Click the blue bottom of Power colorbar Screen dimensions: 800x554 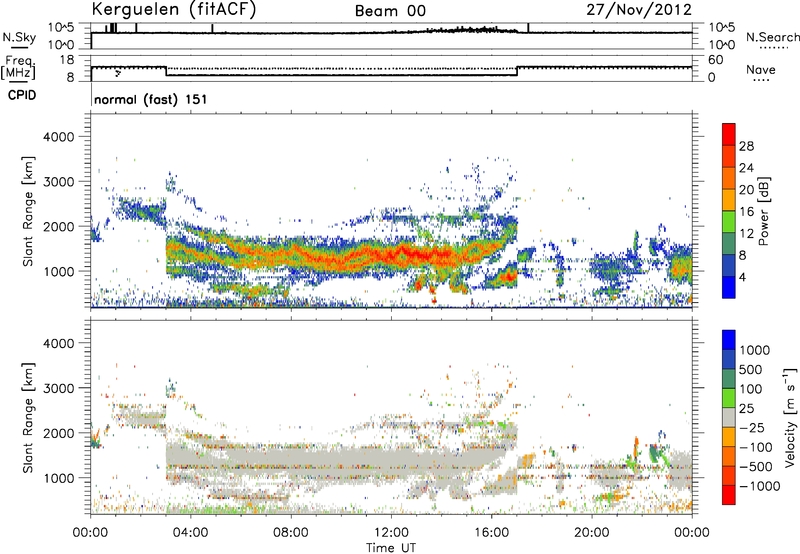tap(729, 290)
